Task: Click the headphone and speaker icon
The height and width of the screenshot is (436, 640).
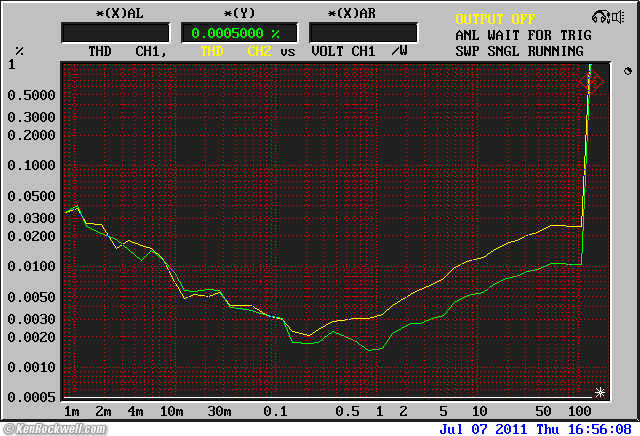Action: [608, 17]
